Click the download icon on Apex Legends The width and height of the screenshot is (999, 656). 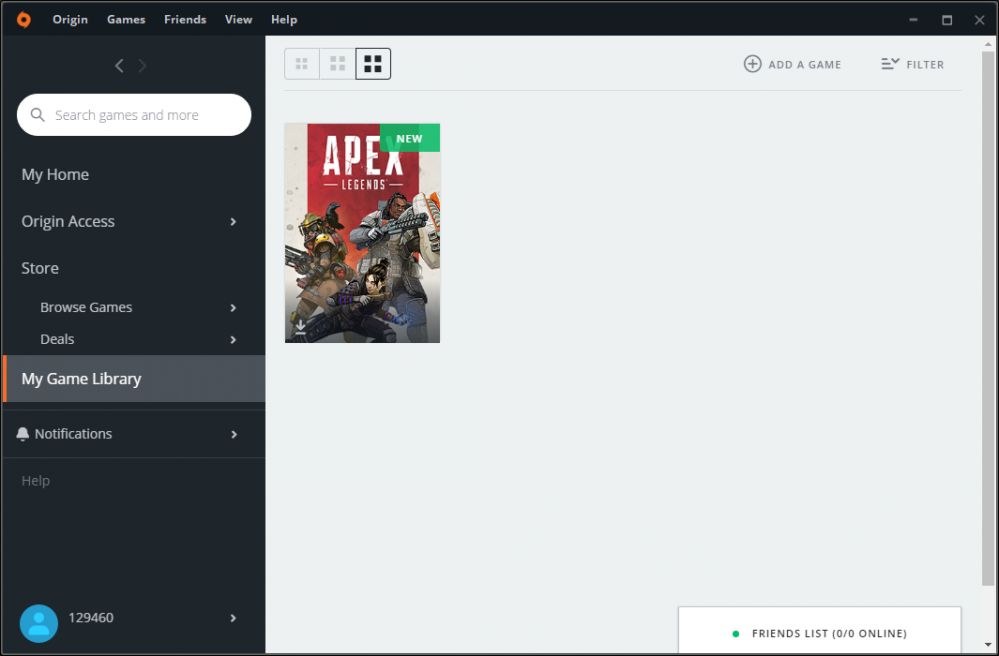tap(300, 327)
